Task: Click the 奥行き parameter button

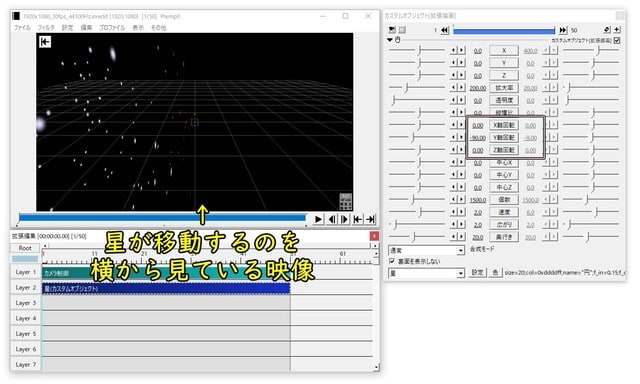Action: pos(504,237)
